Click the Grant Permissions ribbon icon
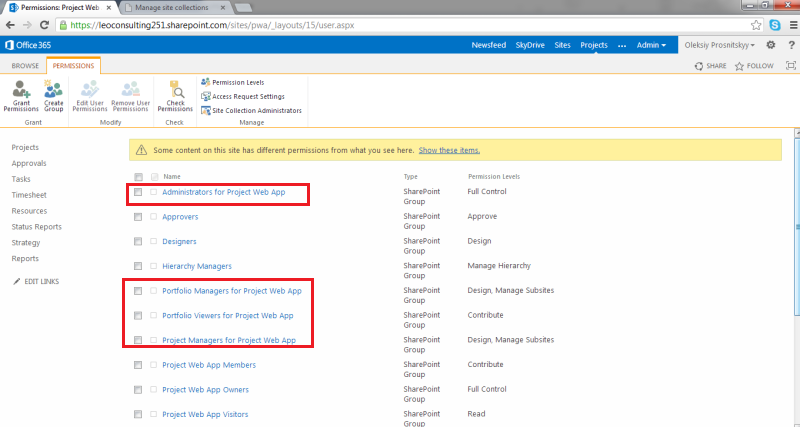Viewport: 800px width, 427px height. point(21,95)
